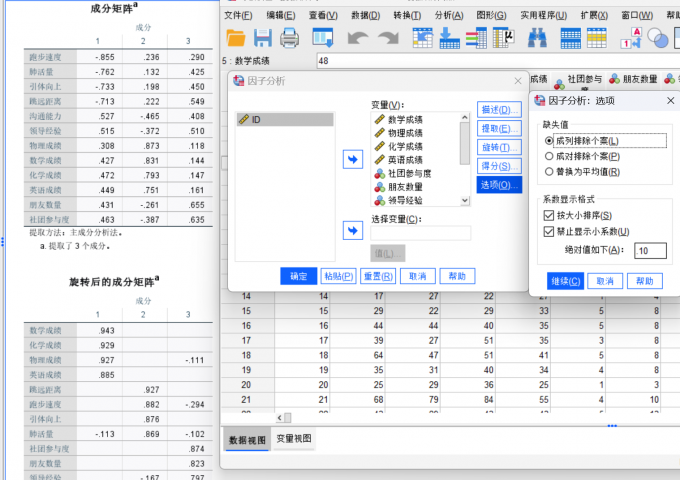Open the 分析 menu
The image size is (680, 480).
(449, 16)
